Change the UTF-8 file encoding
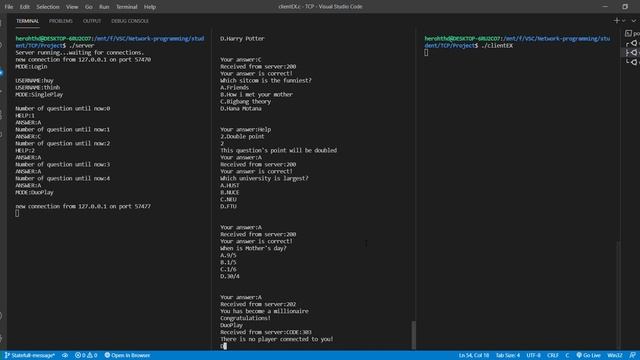Screen dimensions: 640x360 point(533,356)
